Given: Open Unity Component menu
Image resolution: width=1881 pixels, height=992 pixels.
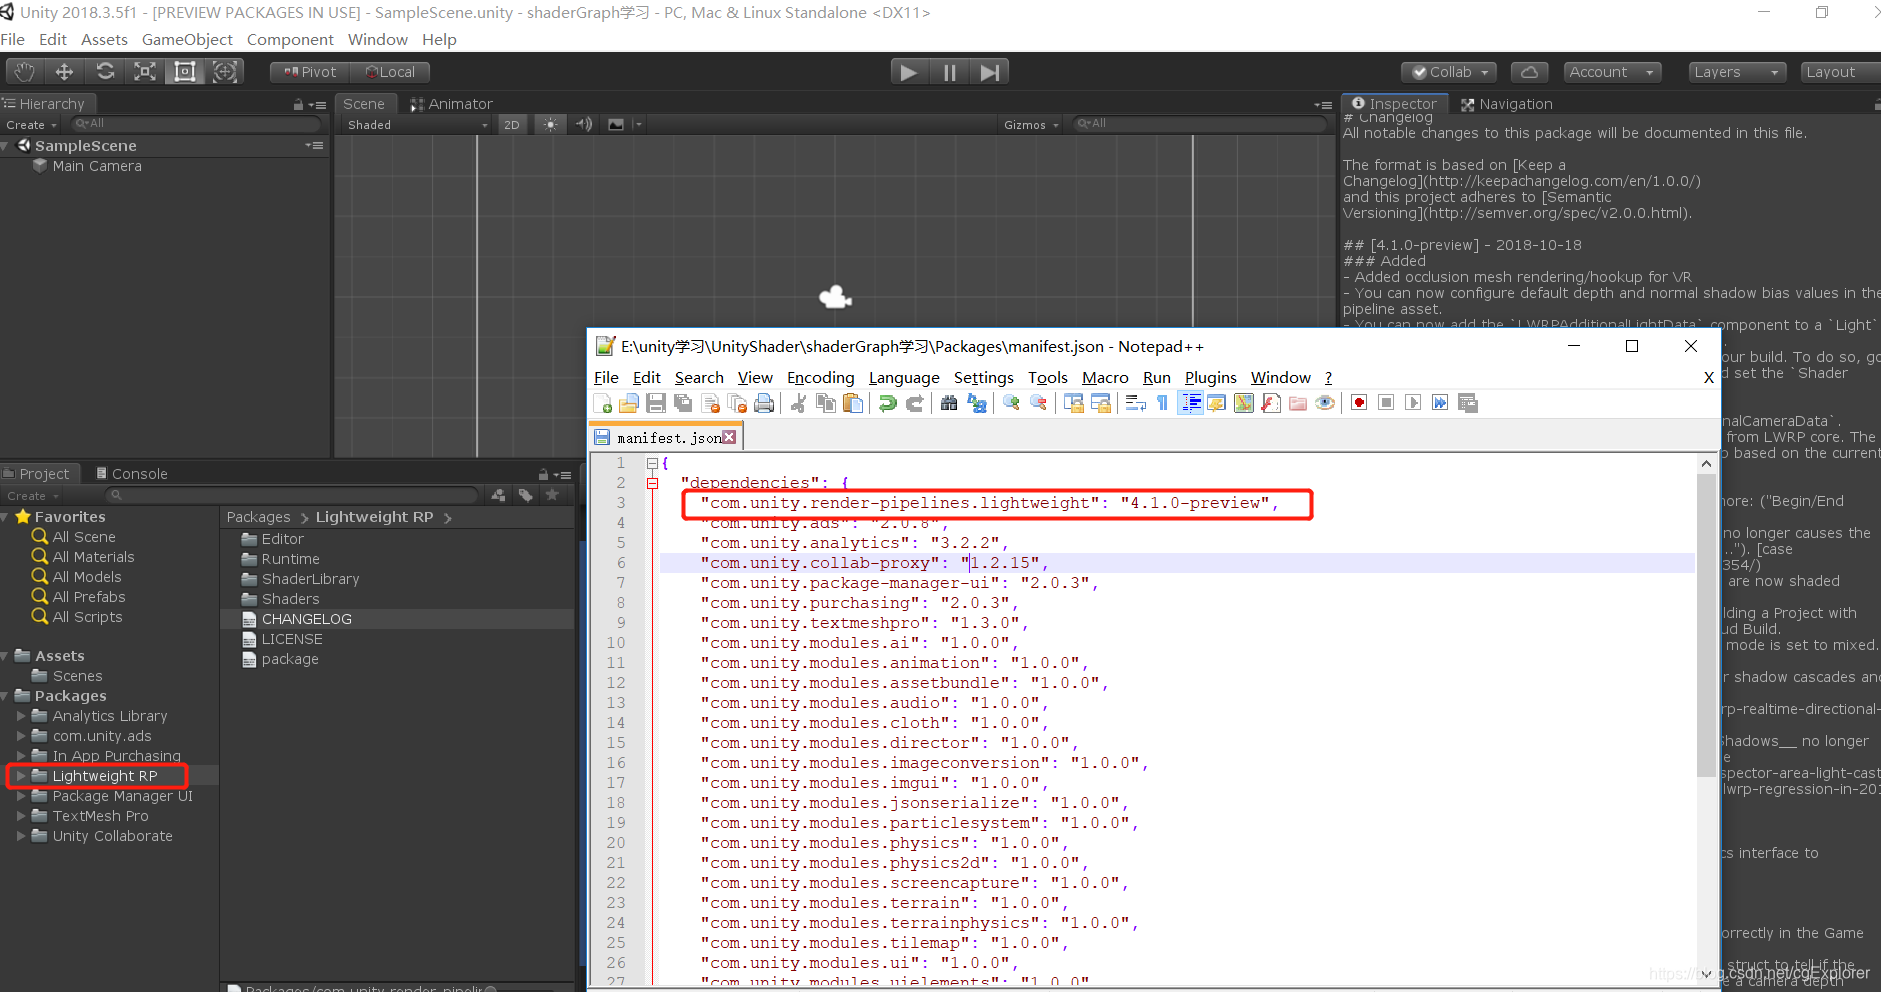Looking at the screenshot, I should [290, 40].
